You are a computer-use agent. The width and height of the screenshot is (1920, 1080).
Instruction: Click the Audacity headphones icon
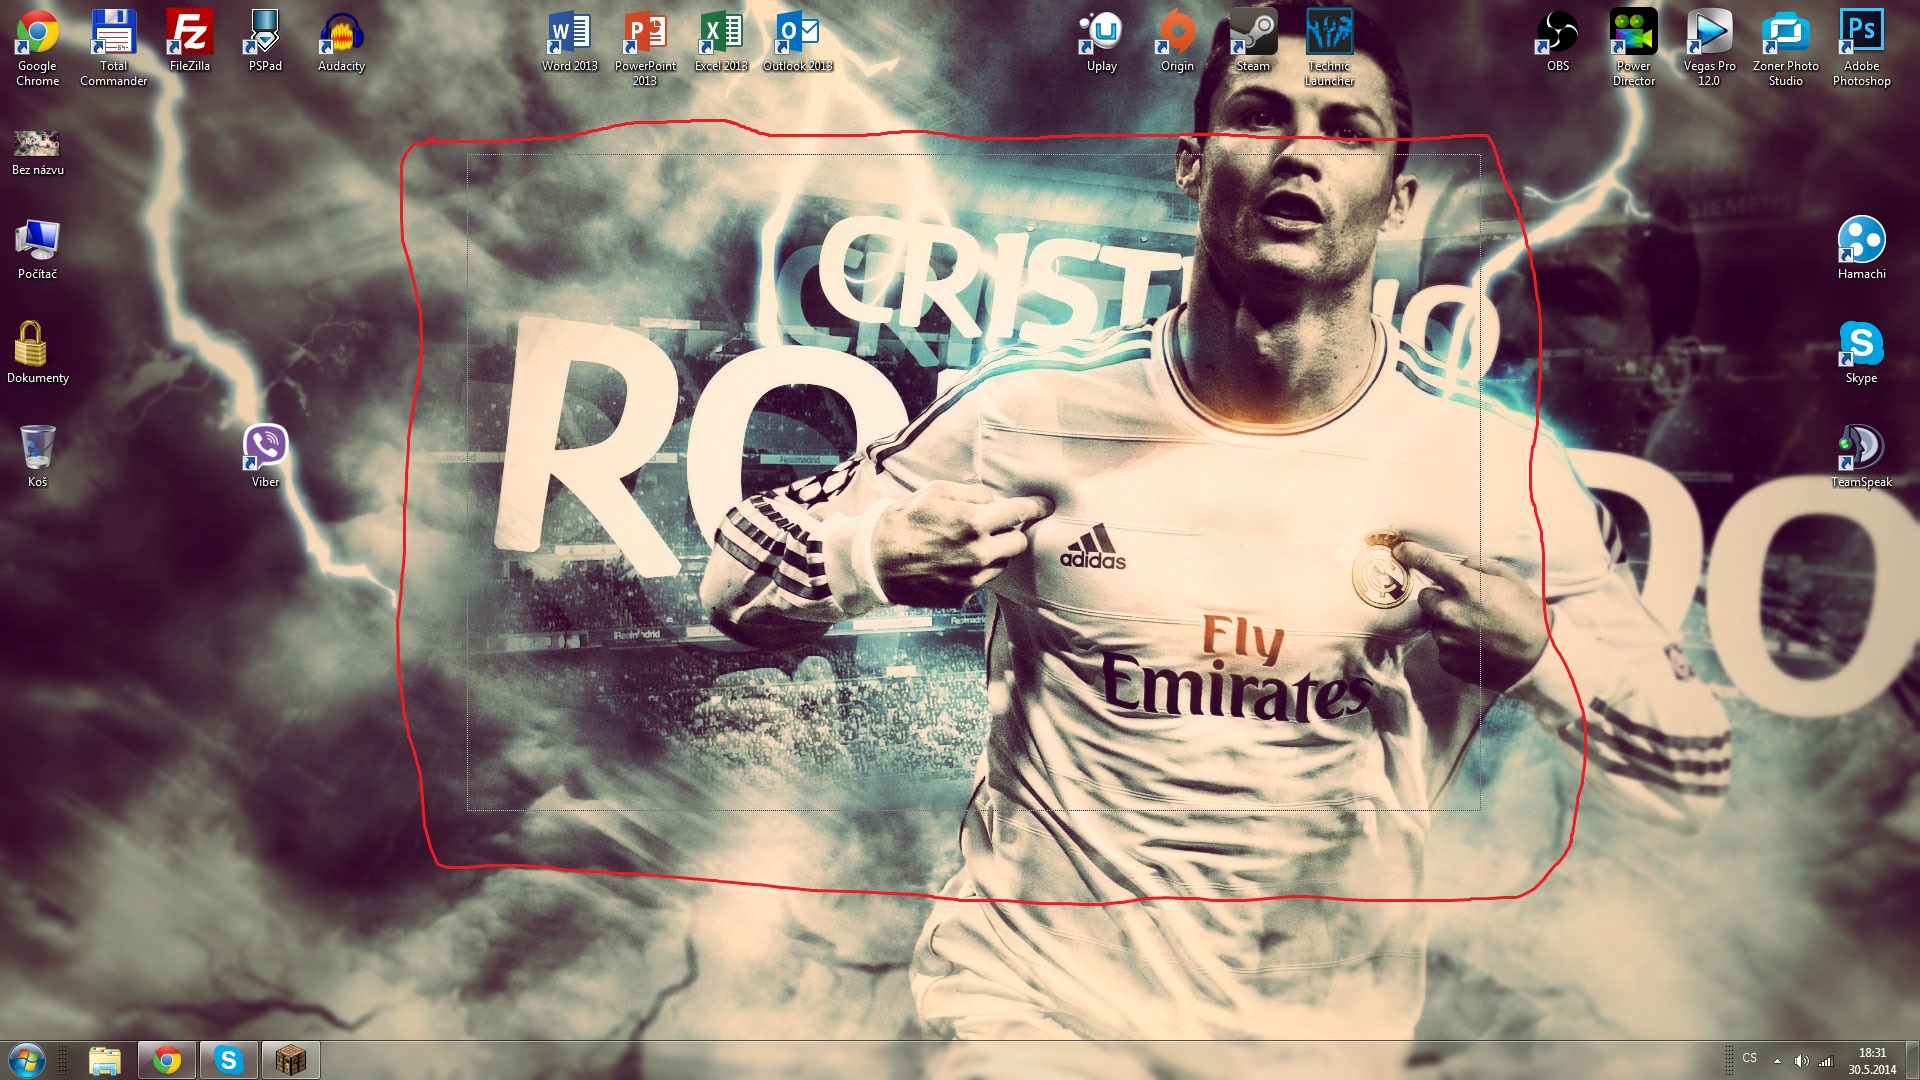point(341,33)
